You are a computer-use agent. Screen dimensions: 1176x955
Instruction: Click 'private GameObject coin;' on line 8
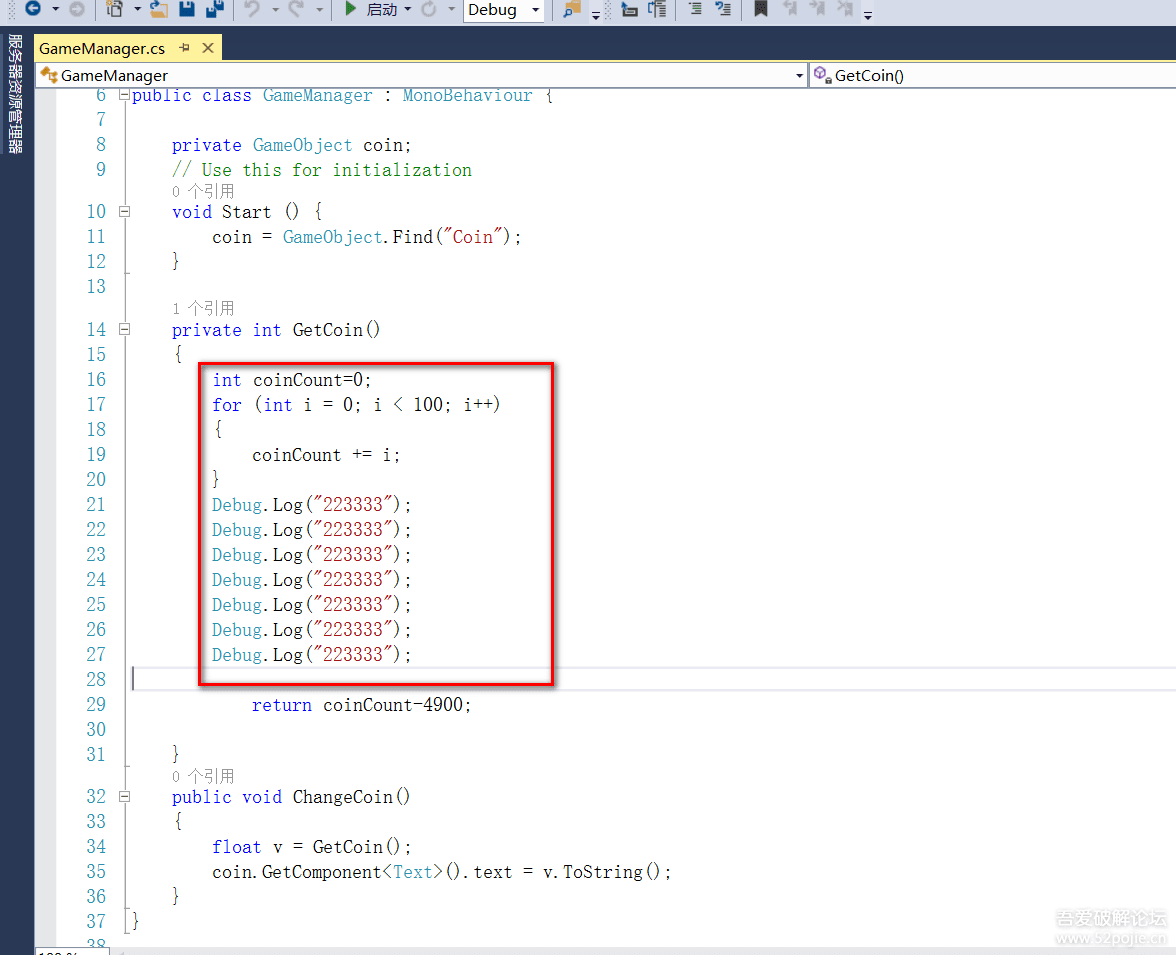pos(292,145)
